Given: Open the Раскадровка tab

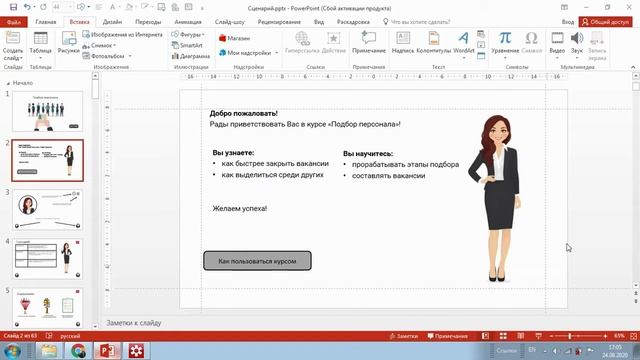Looking at the screenshot, I should 353,22.
